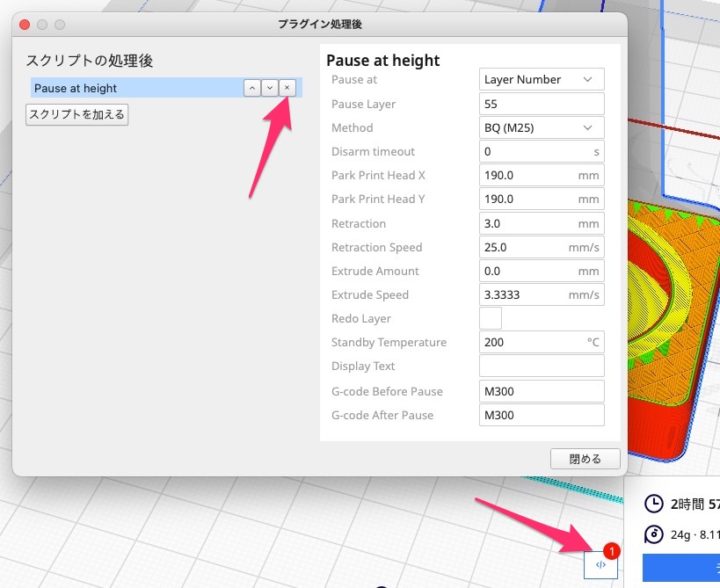This screenshot has width=720, height=588.
Task: Click the 閉める button
Action: (x=585, y=459)
